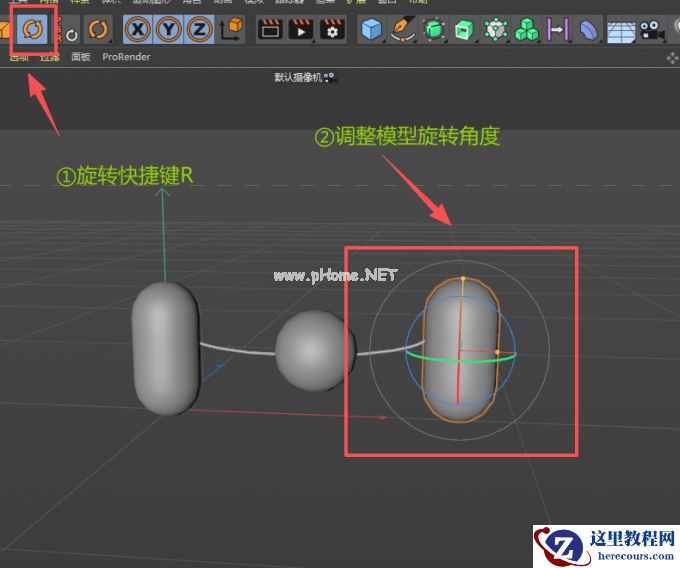
Task: Click the green Y axis arrowhead
Action: click(162, 192)
